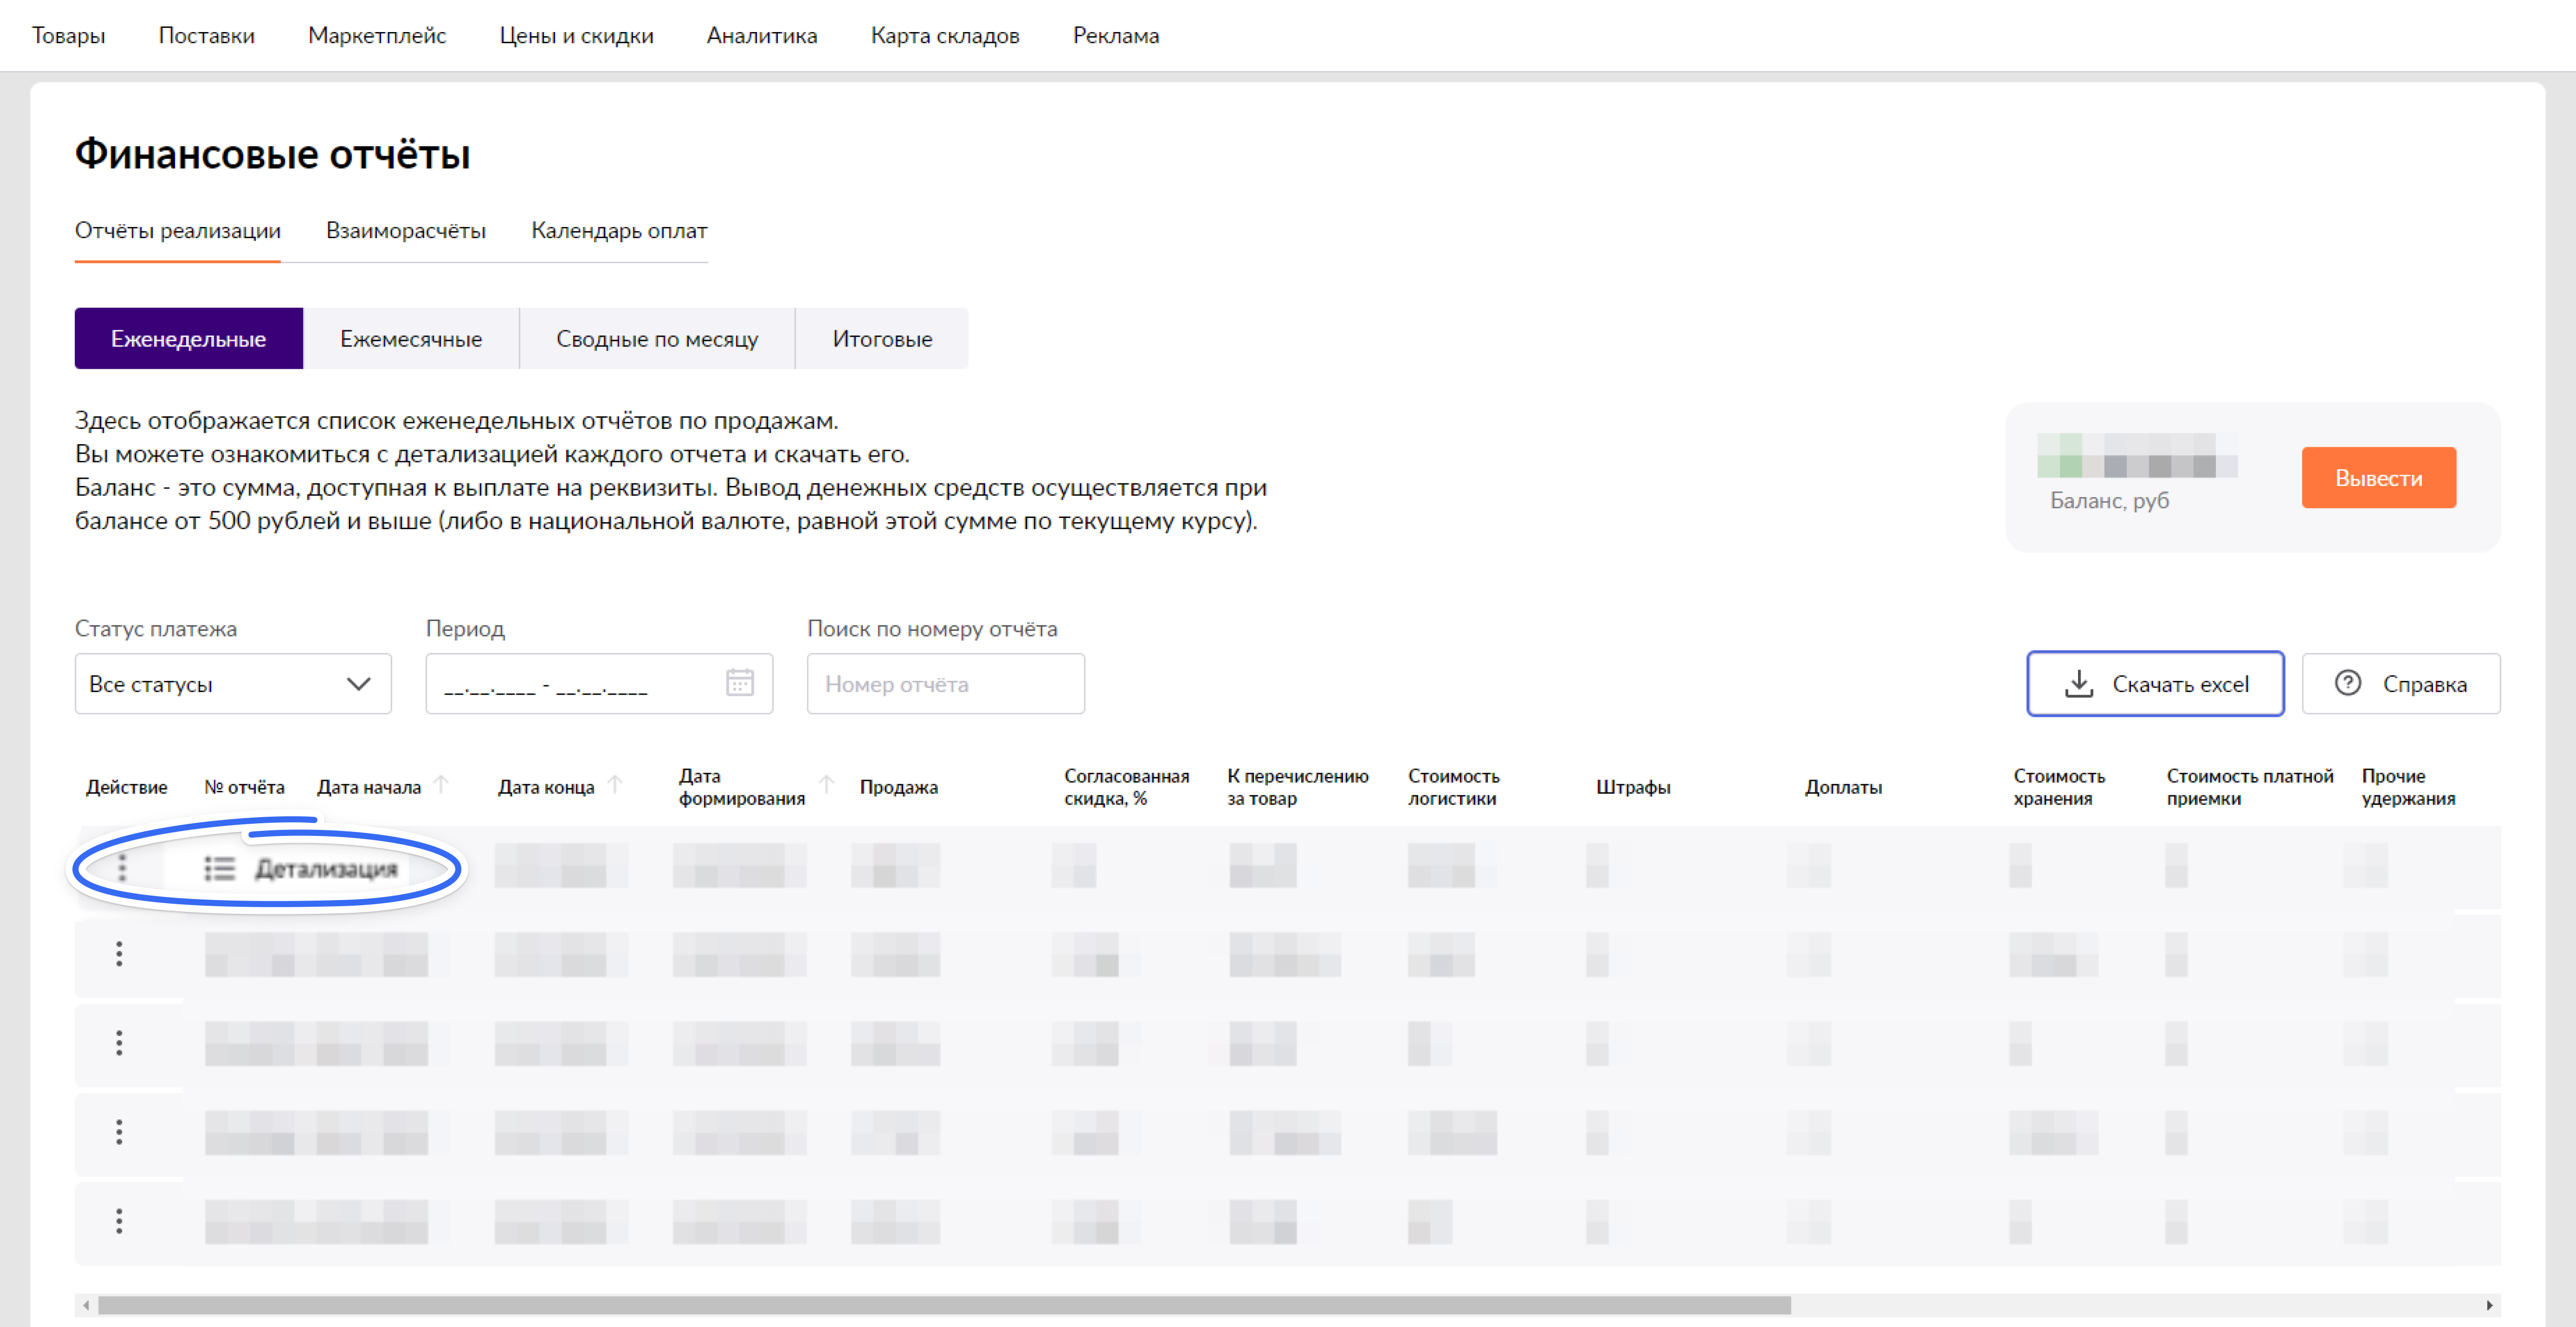
Task: Click the Штрафы column header
Action: point(1633,787)
